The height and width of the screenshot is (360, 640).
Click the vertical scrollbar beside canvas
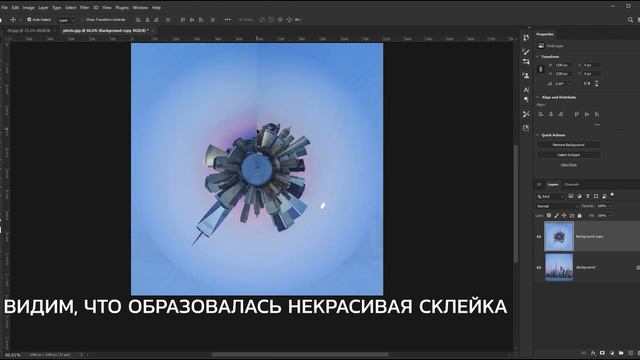(516, 204)
